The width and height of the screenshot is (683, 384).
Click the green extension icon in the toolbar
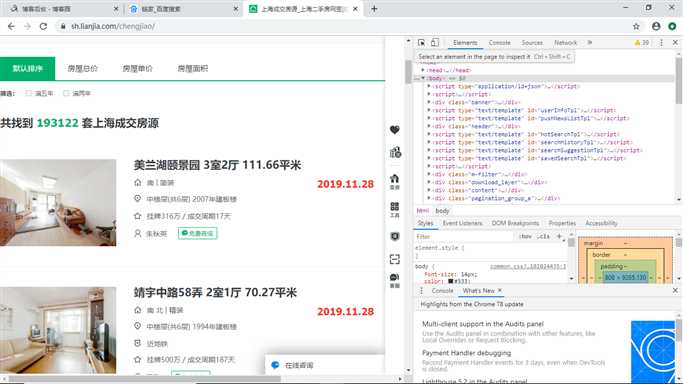[672, 26]
